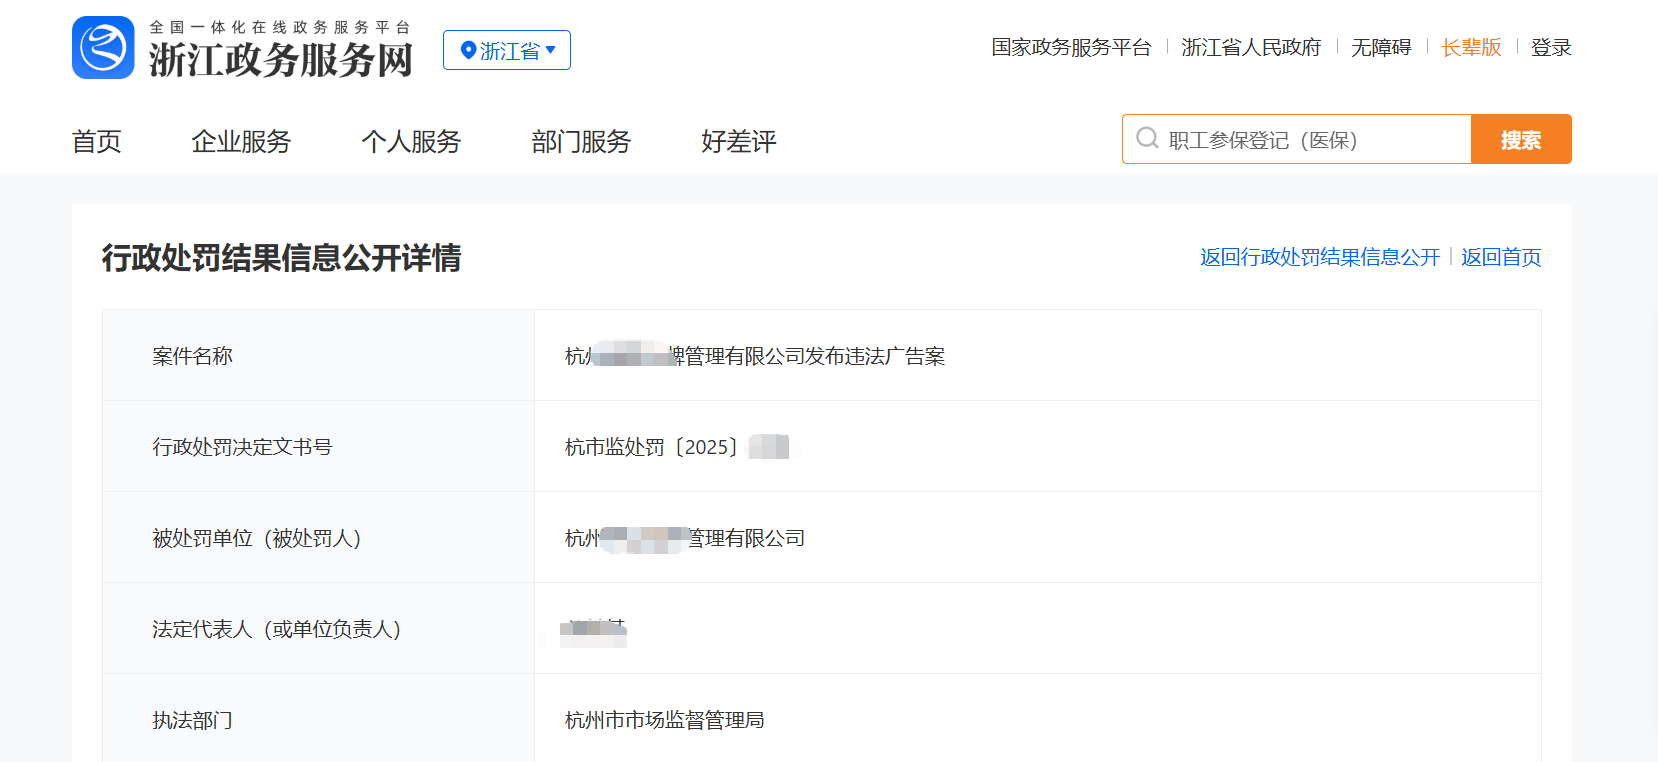Switch to 长辈版 elder-friendly version
The width and height of the screenshot is (1658, 762).
1471,47
